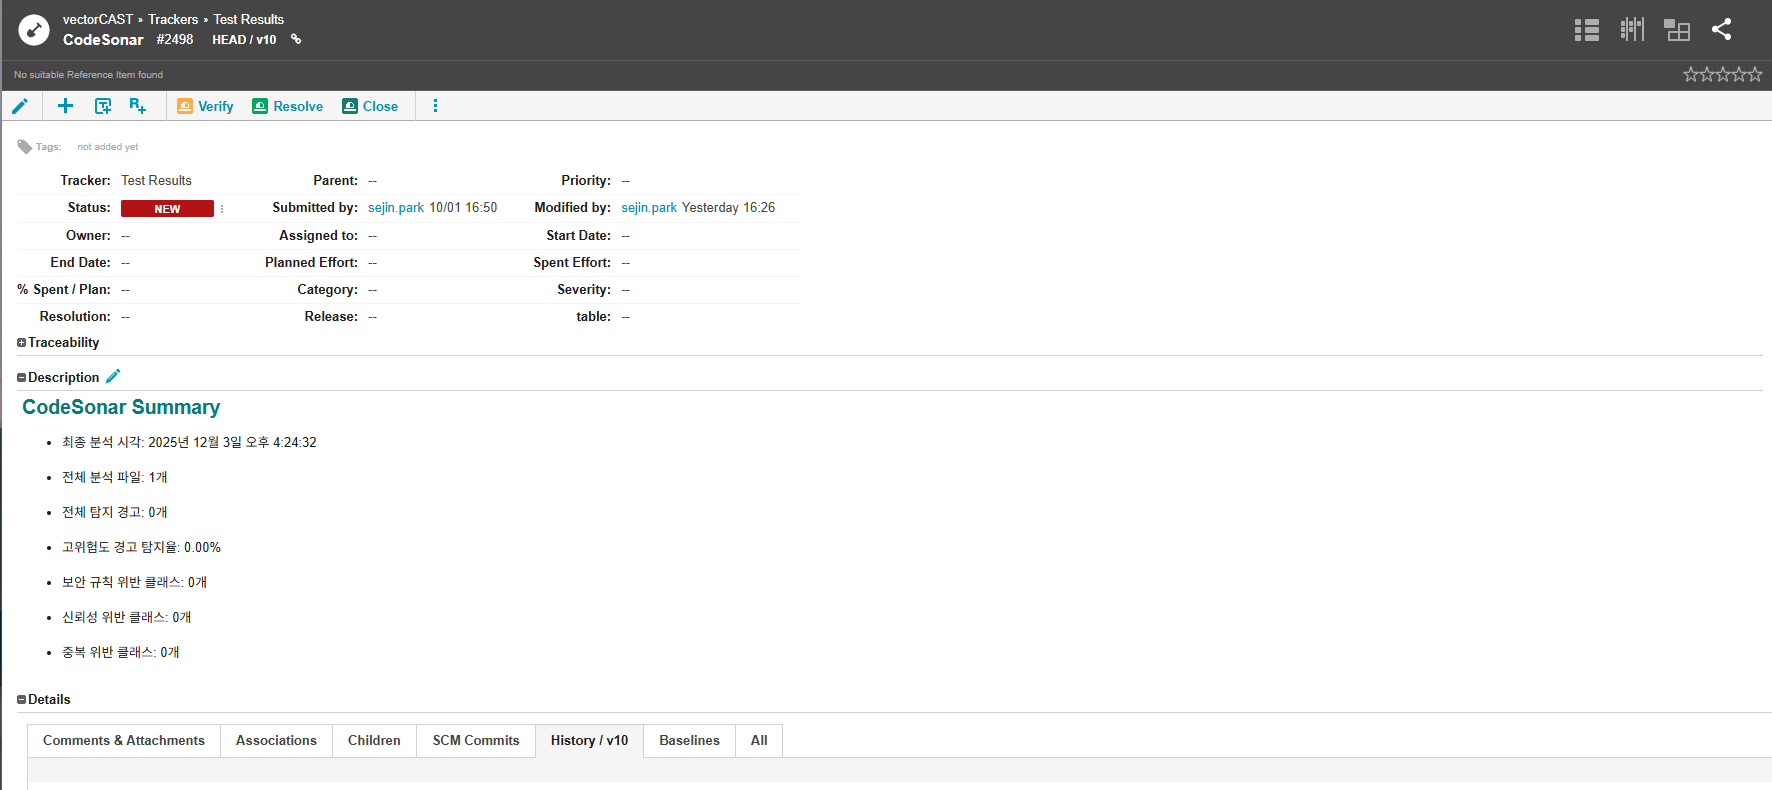Go to vectorCAST project breadcrumb
This screenshot has width=1772, height=790.
point(98,19)
